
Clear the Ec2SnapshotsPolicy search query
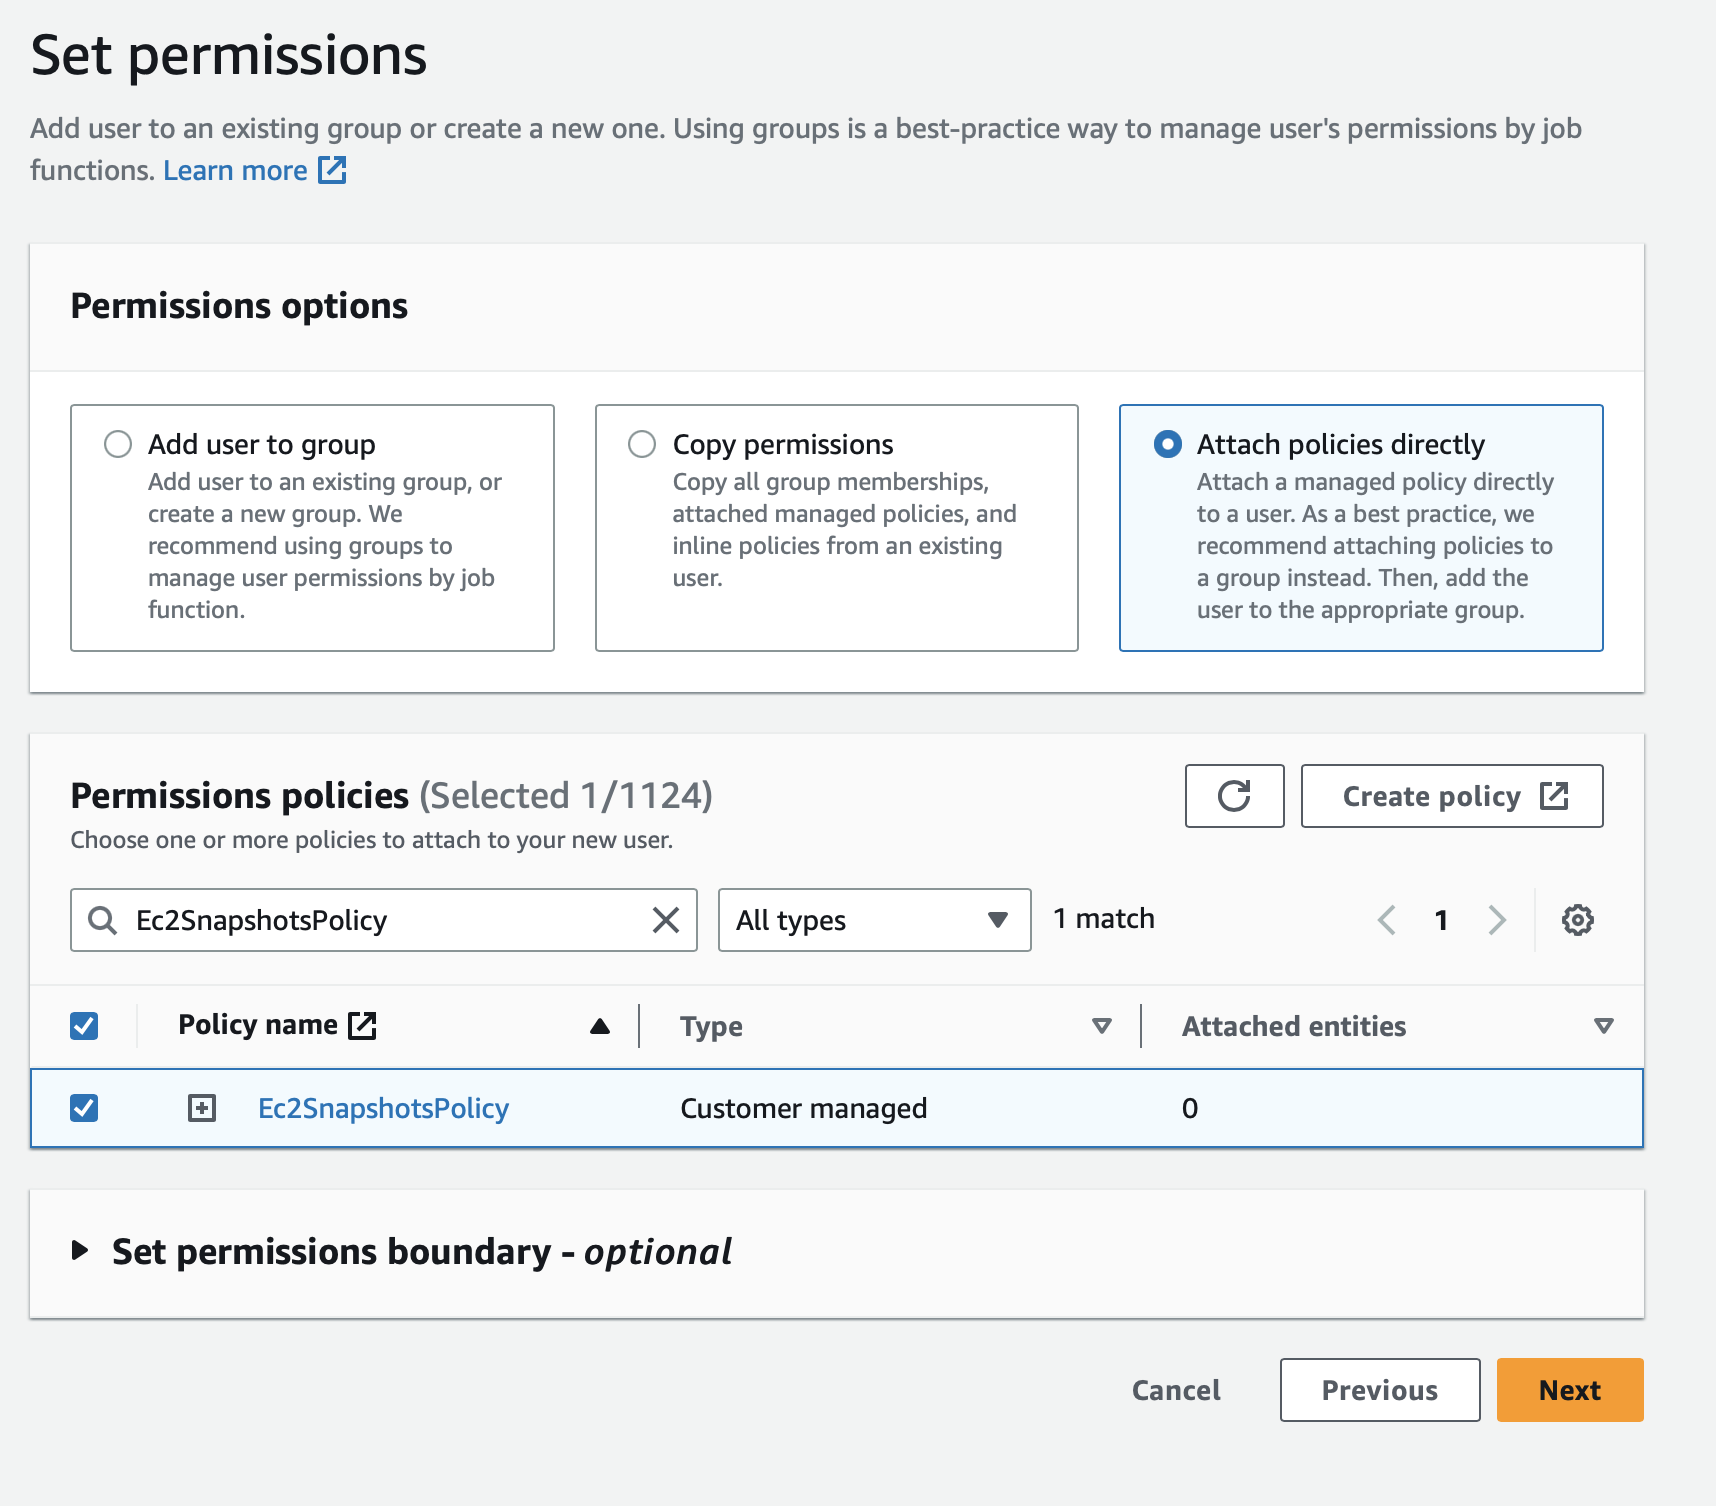[x=664, y=919]
